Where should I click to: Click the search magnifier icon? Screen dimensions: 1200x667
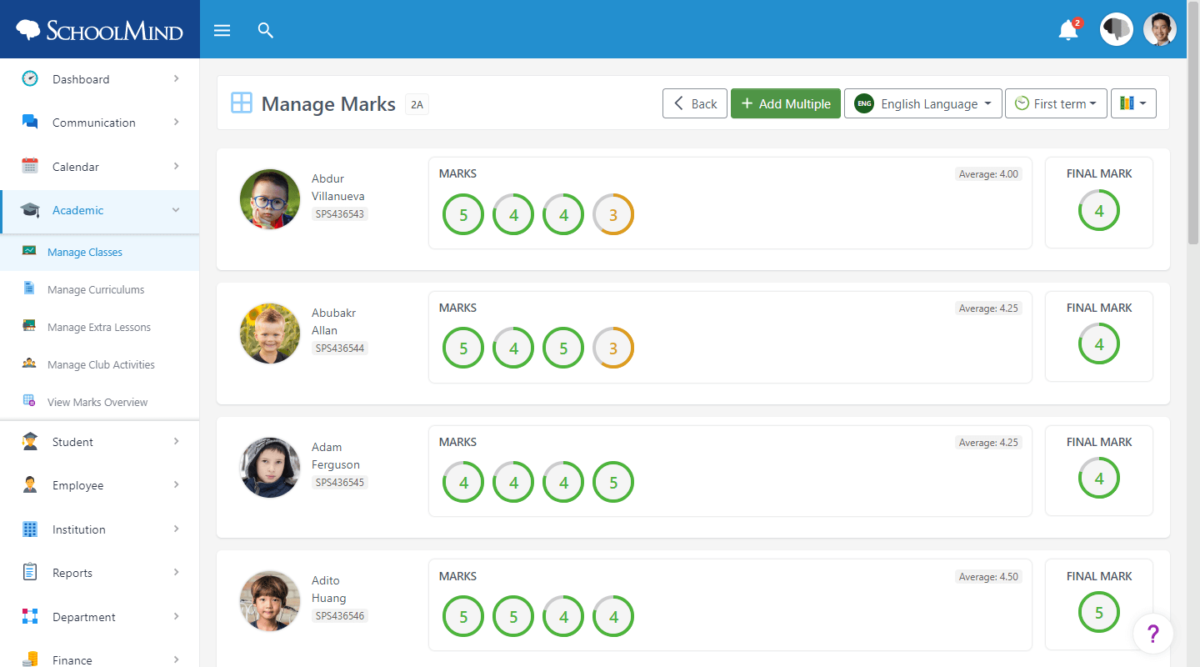(265, 30)
